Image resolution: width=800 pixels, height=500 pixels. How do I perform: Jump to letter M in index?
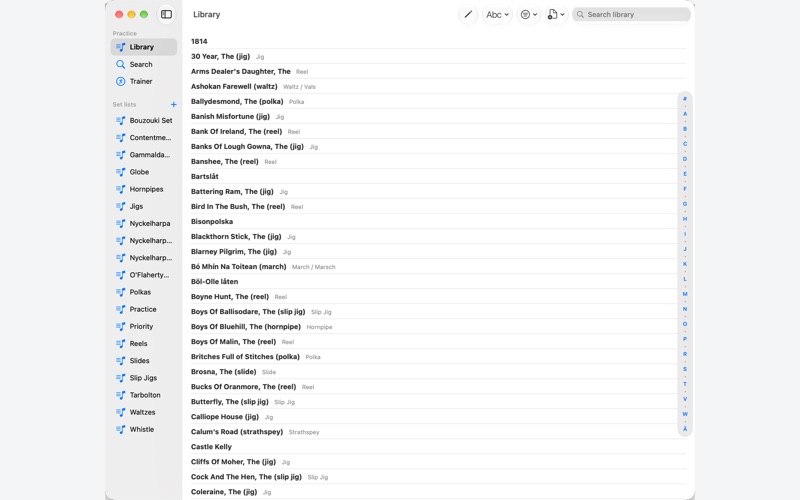[x=685, y=294]
